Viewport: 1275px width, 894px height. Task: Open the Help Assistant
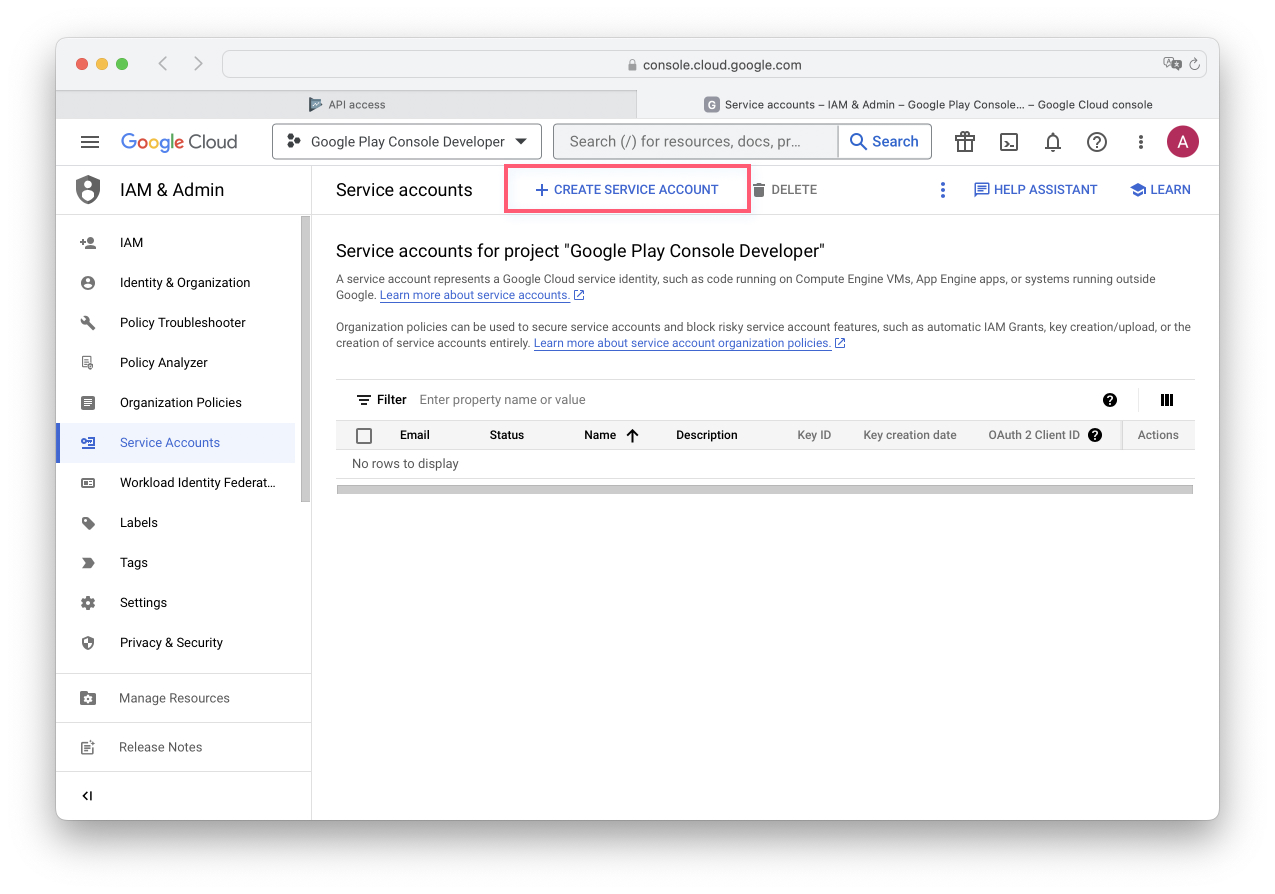pyautogui.click(x=1035, y=190)
